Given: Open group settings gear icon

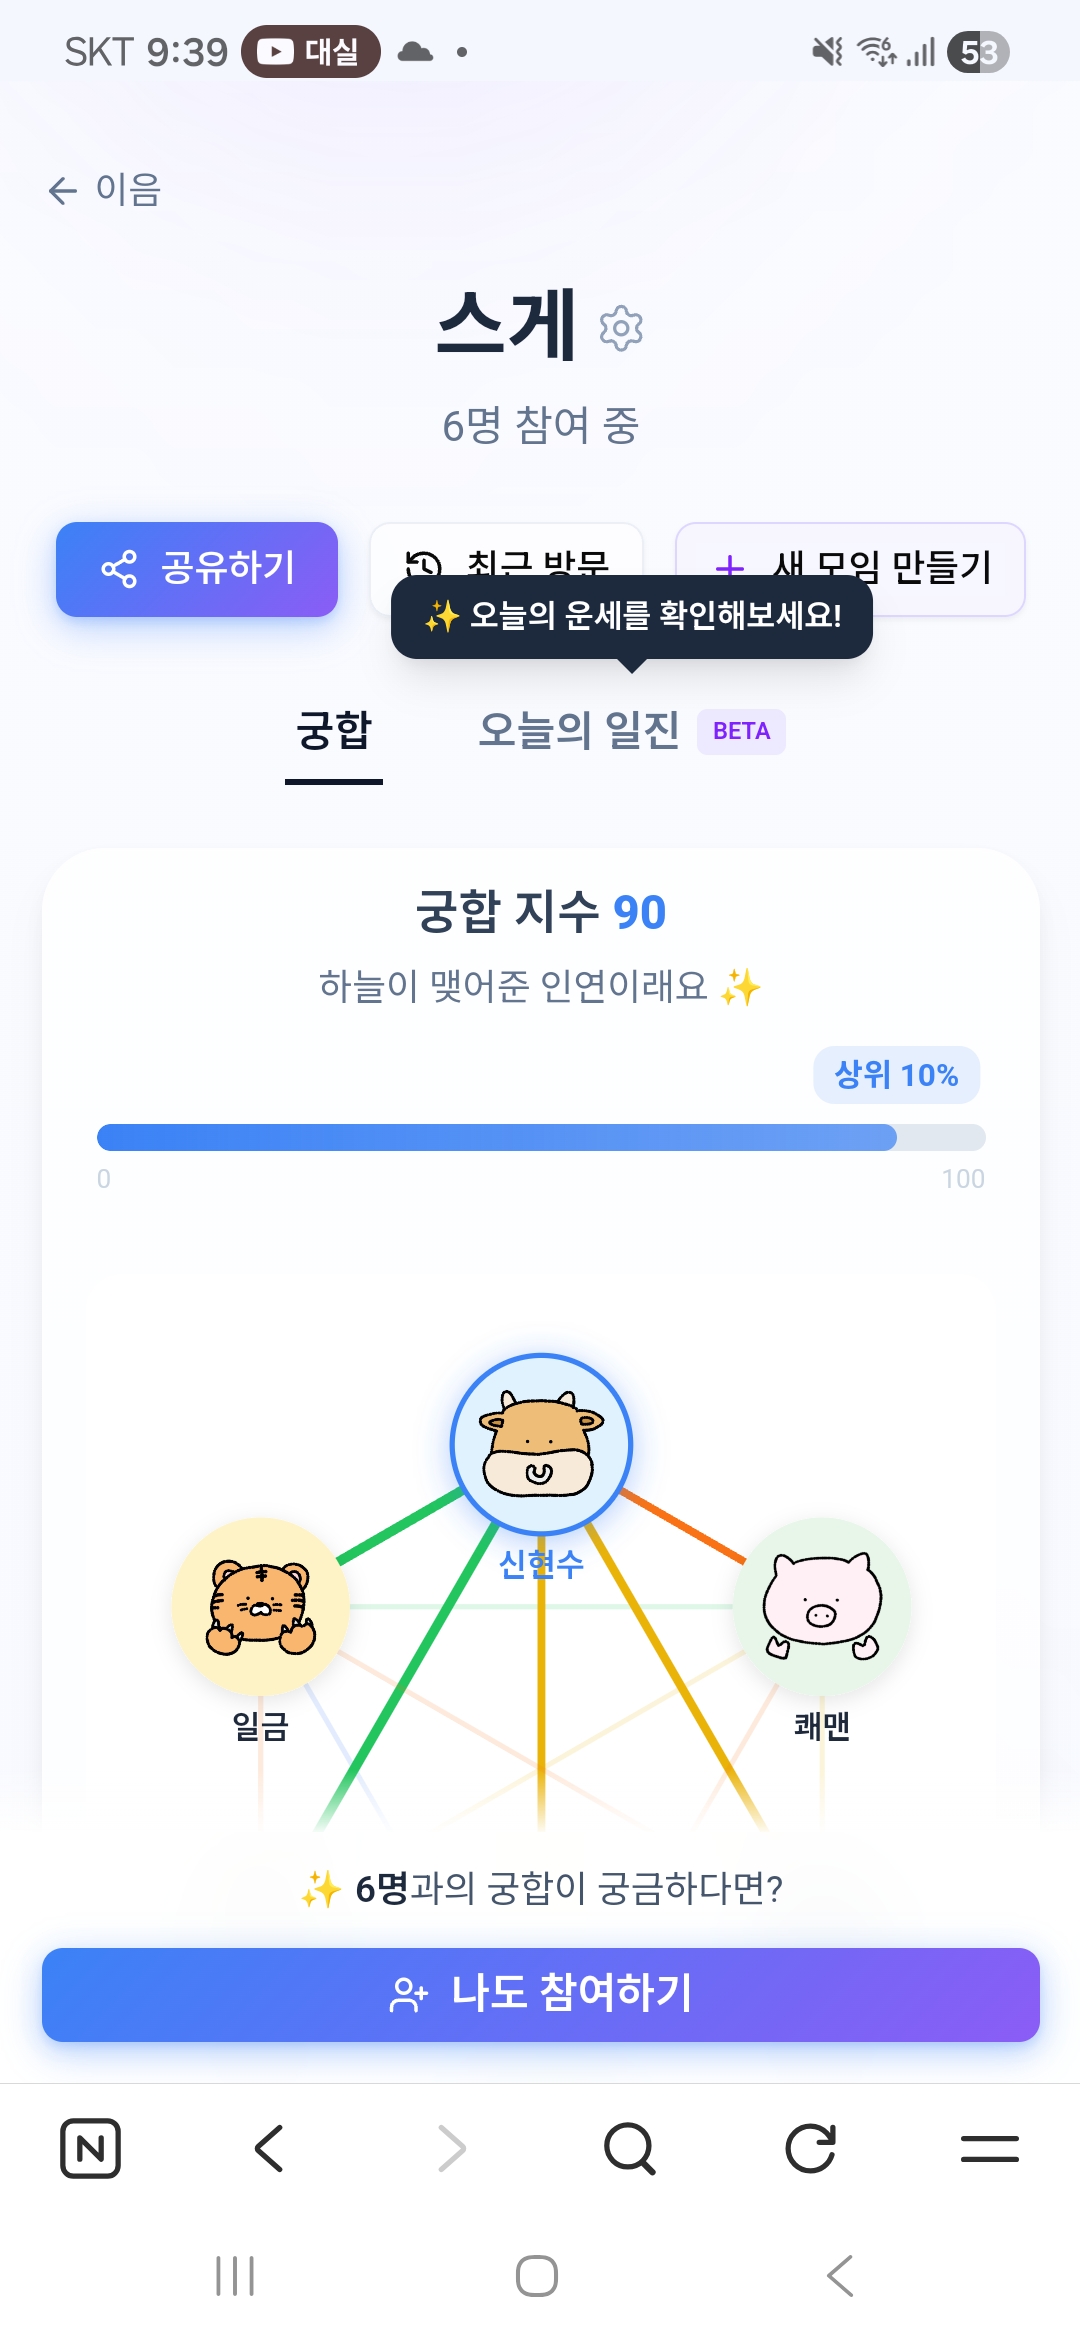Looking at the screenshot, I should [621, 328].
